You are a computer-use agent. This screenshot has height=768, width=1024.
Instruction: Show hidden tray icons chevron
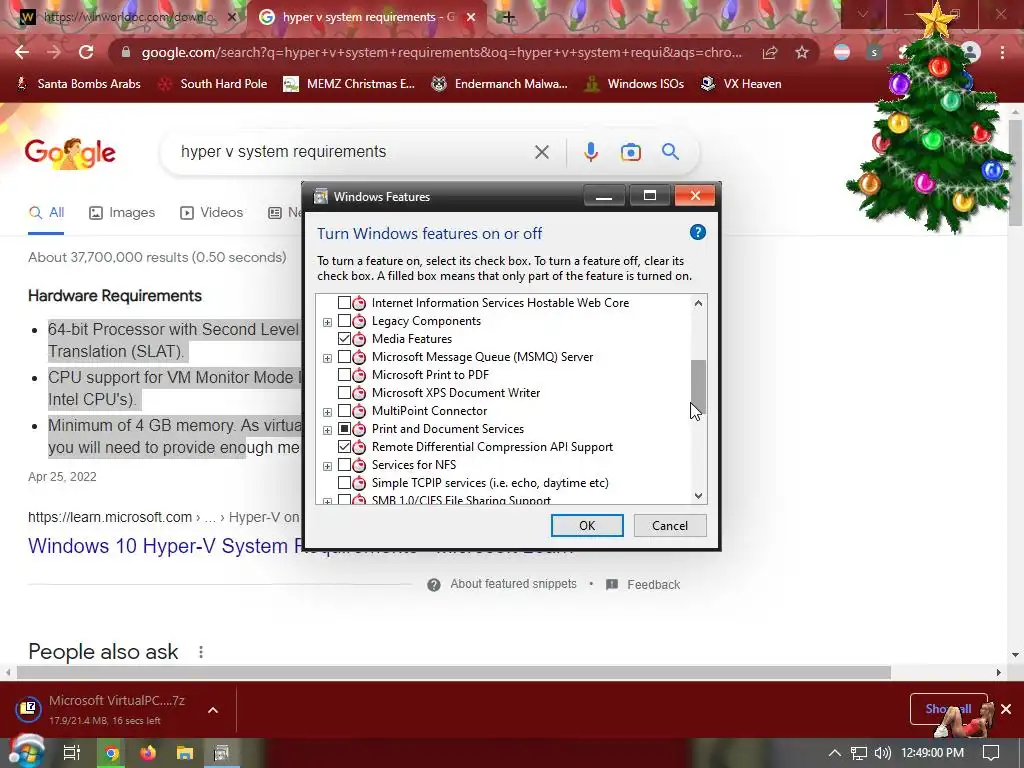pos(835,753)
